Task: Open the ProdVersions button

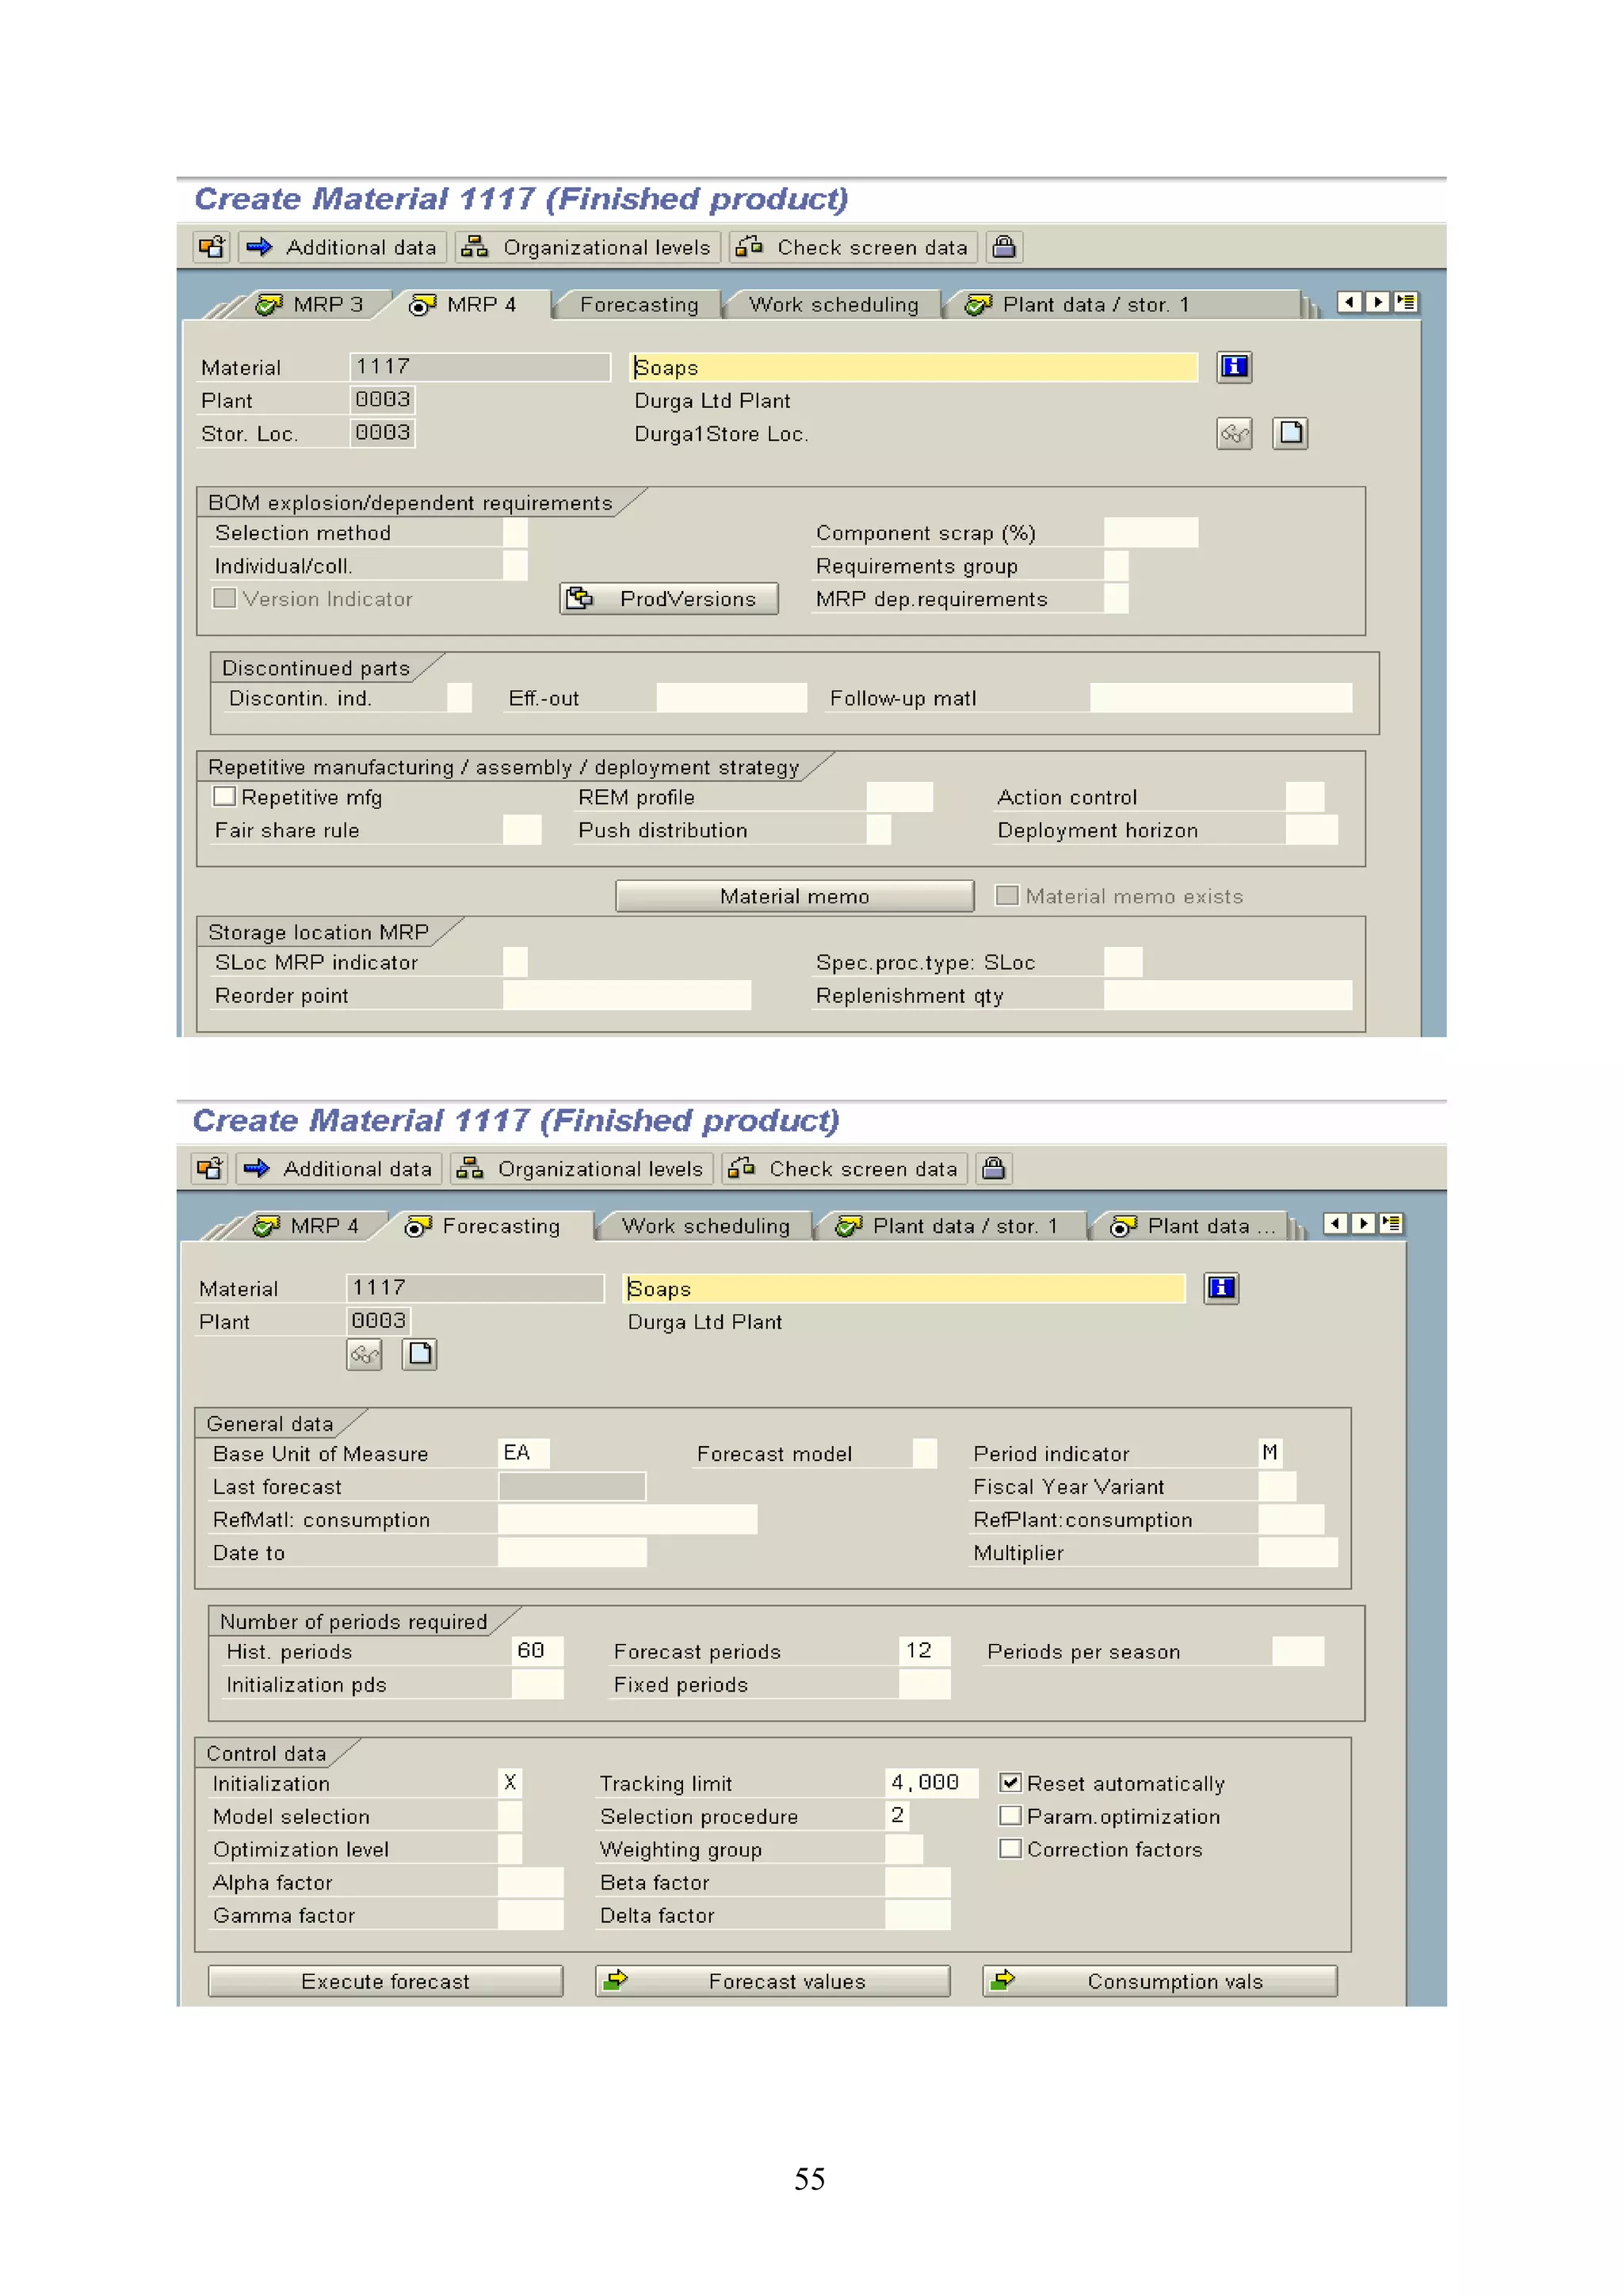Action: 668,599
